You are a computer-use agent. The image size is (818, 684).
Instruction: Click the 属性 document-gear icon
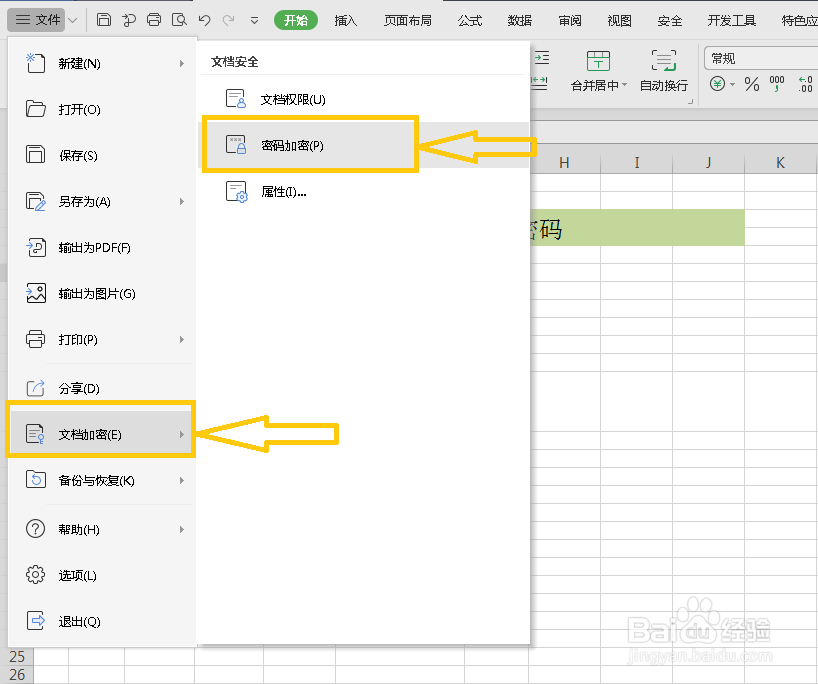(236, 191)
